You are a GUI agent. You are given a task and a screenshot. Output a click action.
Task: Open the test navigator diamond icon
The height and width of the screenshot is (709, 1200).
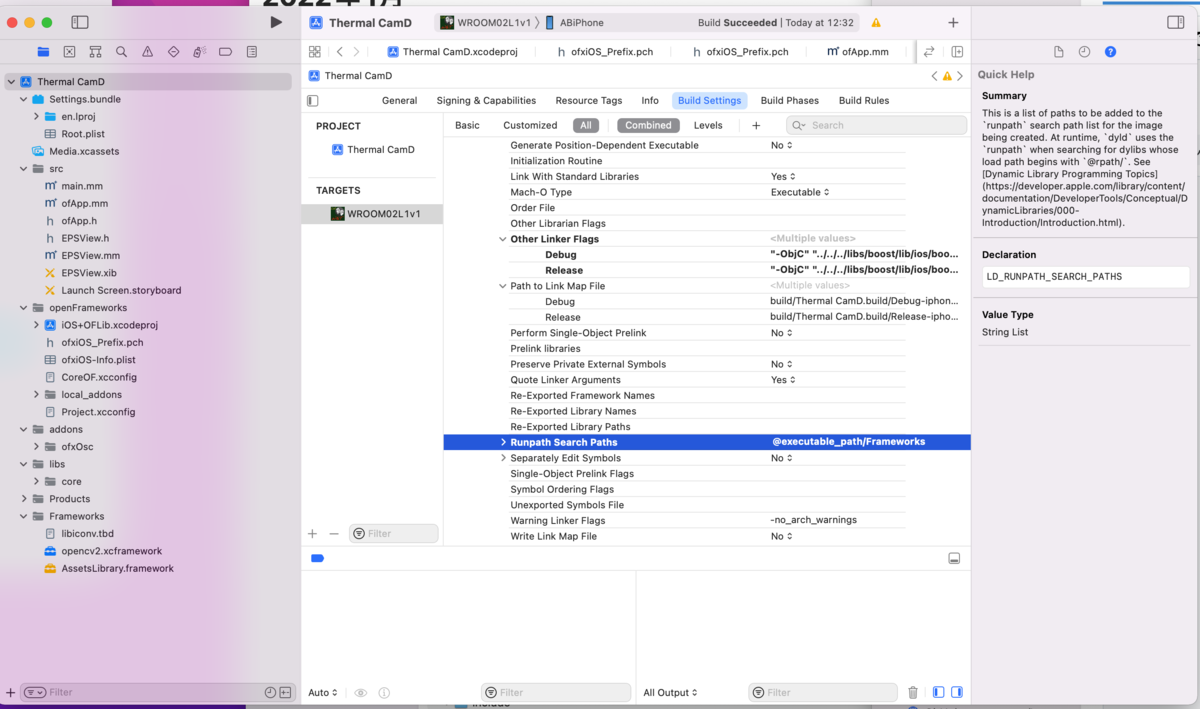(x=173, y=52)
